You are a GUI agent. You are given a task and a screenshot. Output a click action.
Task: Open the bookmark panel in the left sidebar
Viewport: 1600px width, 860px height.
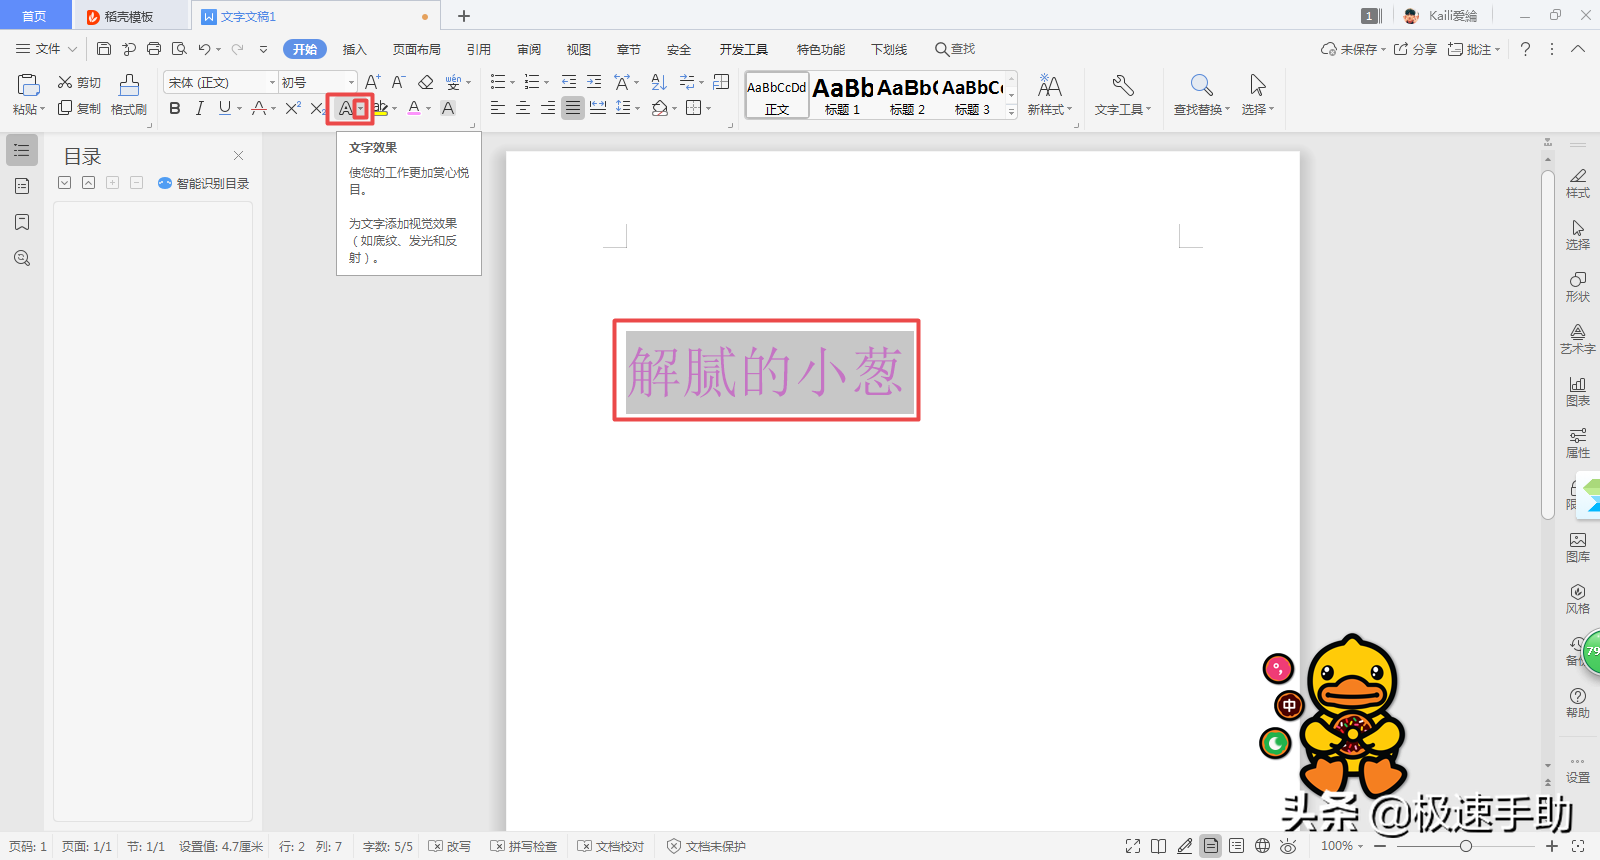pyautogui.click(x=22, y=222)
